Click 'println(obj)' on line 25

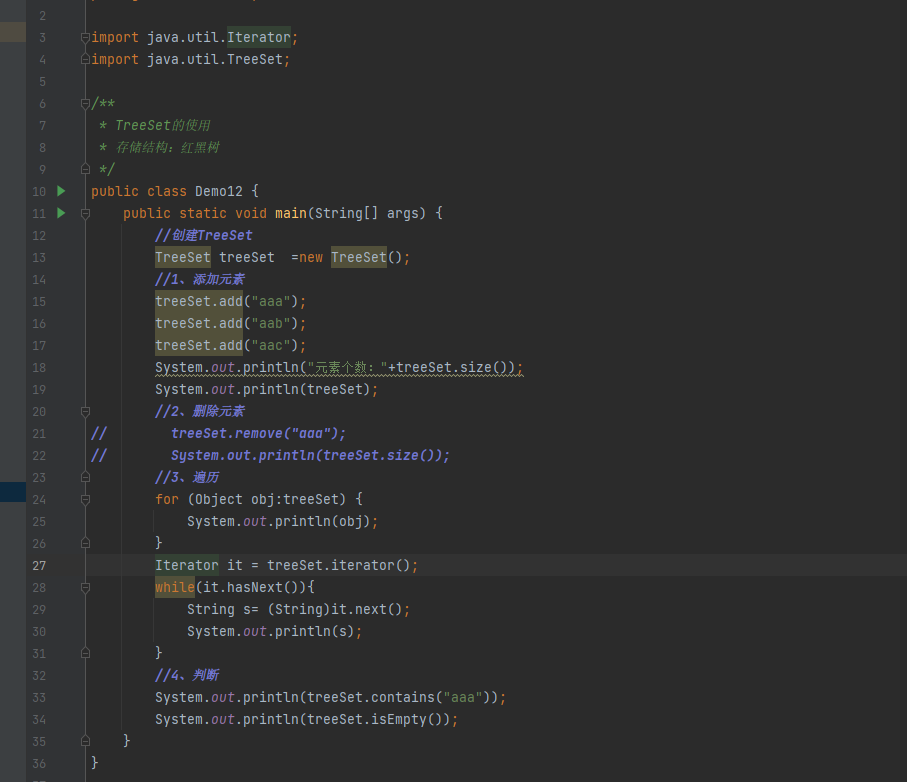pos(322,521)
